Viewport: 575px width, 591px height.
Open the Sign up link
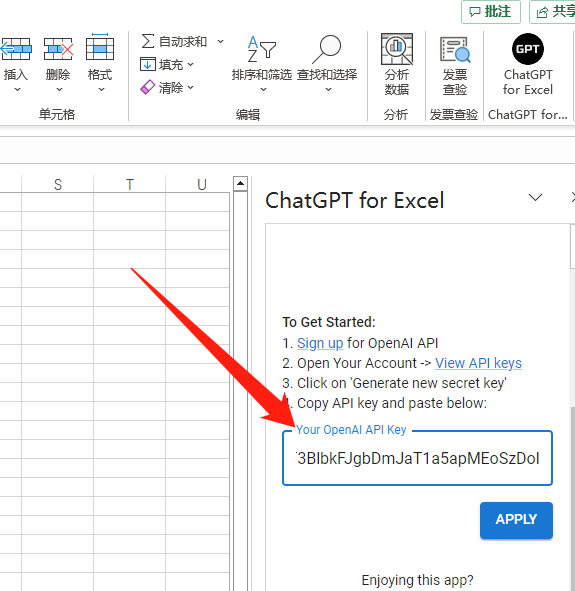(x=320, y=343)
